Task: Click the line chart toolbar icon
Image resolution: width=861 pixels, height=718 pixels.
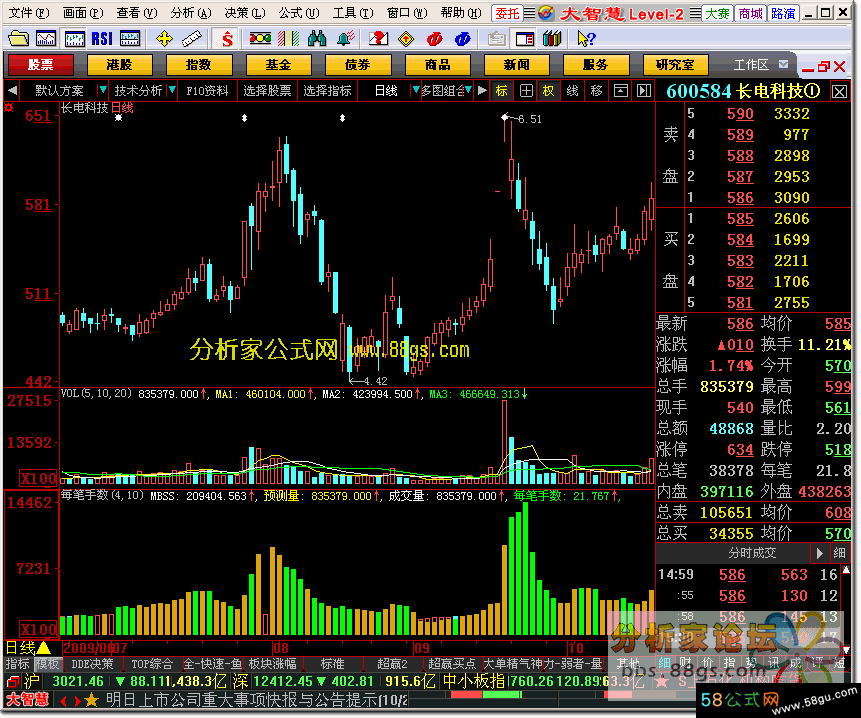Action: pyautogui.click(x=46, y=38)
